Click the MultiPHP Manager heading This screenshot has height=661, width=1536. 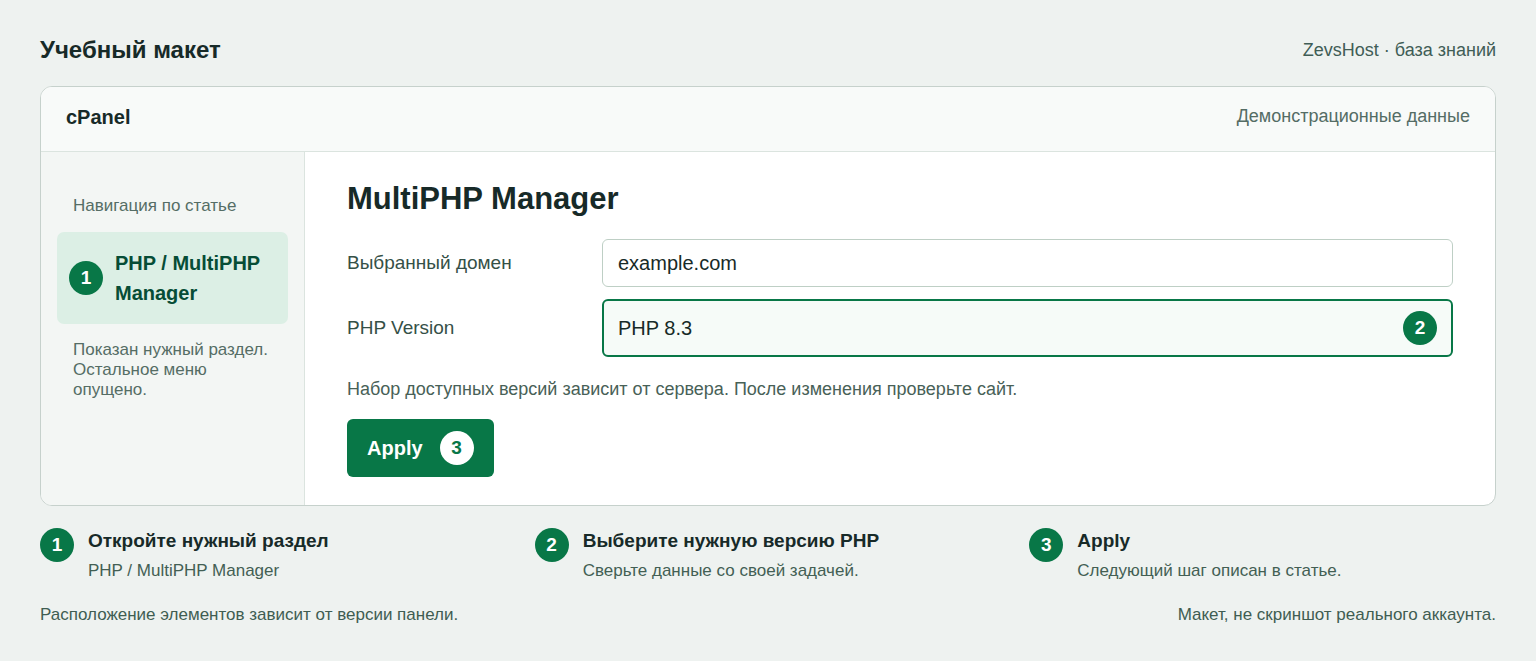pos(483,198)
